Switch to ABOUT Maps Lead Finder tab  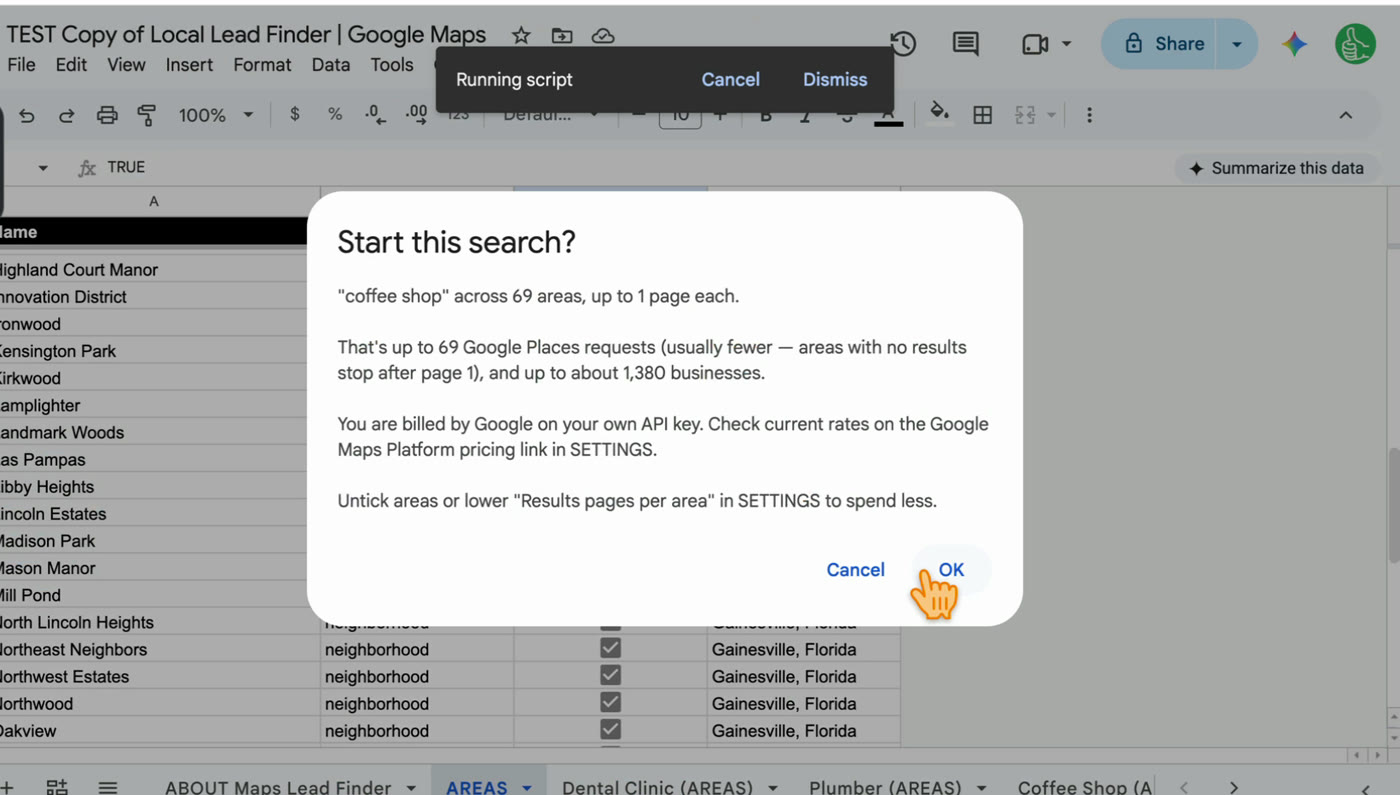[277, 787]
